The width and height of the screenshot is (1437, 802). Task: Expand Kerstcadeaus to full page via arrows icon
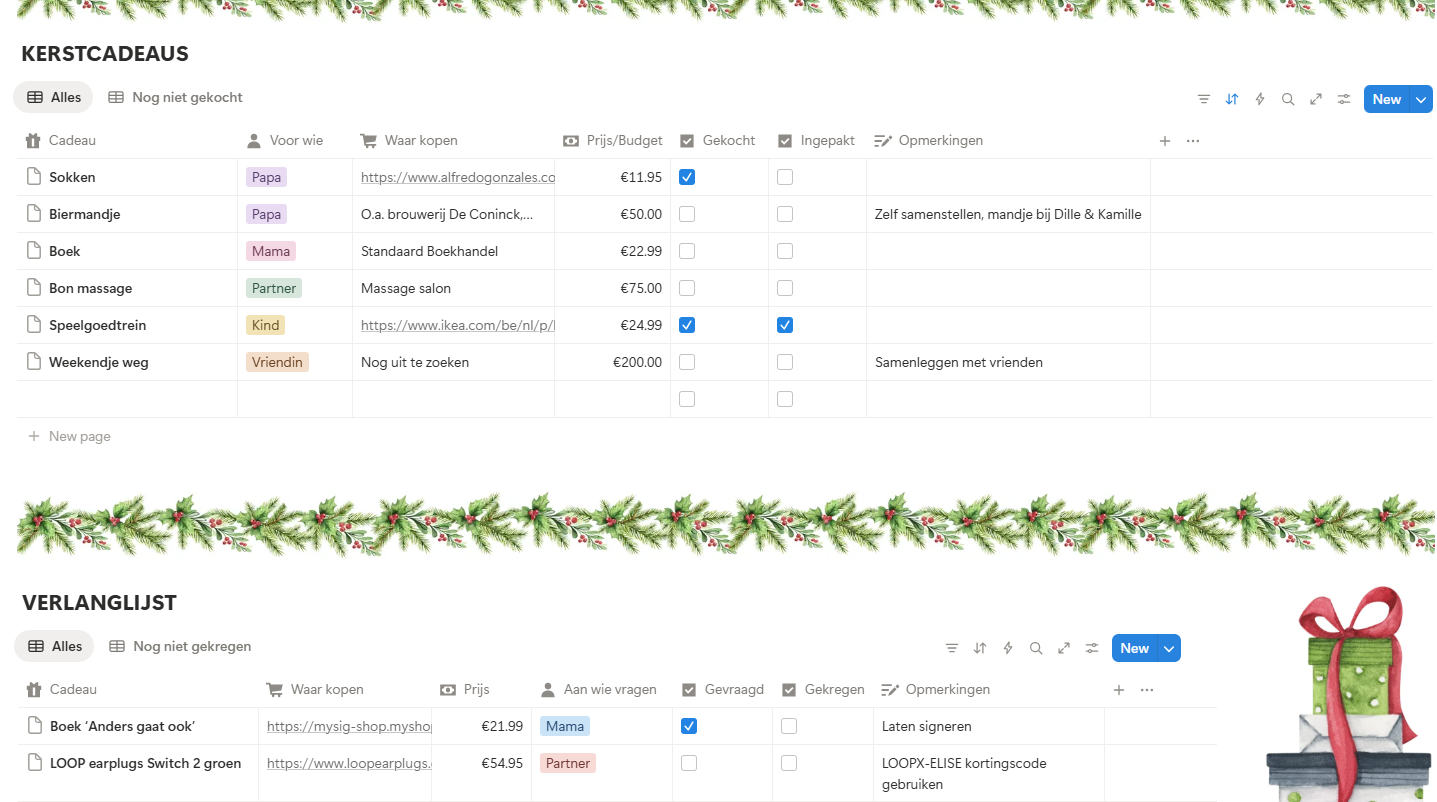pyautogui.click(x=1315, y=99)
